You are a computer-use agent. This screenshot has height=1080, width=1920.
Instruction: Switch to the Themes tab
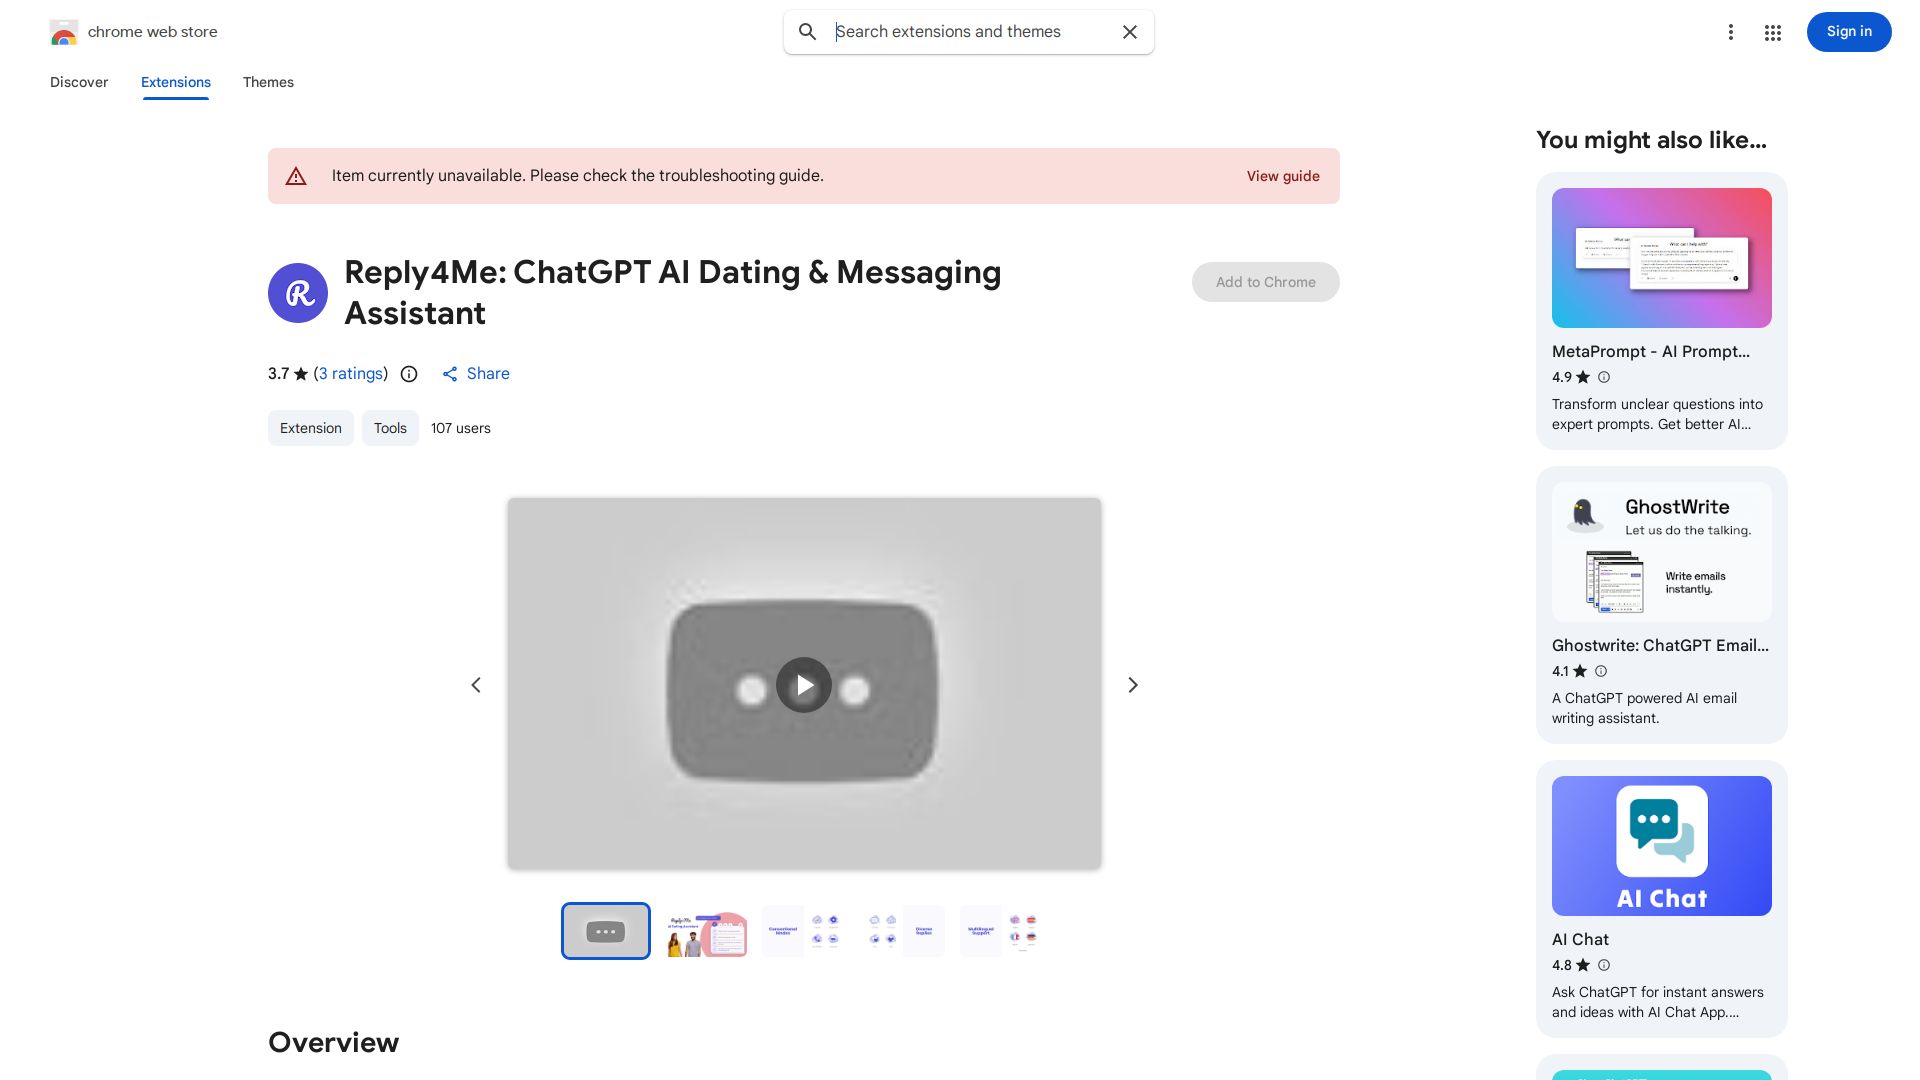point(268,82)
